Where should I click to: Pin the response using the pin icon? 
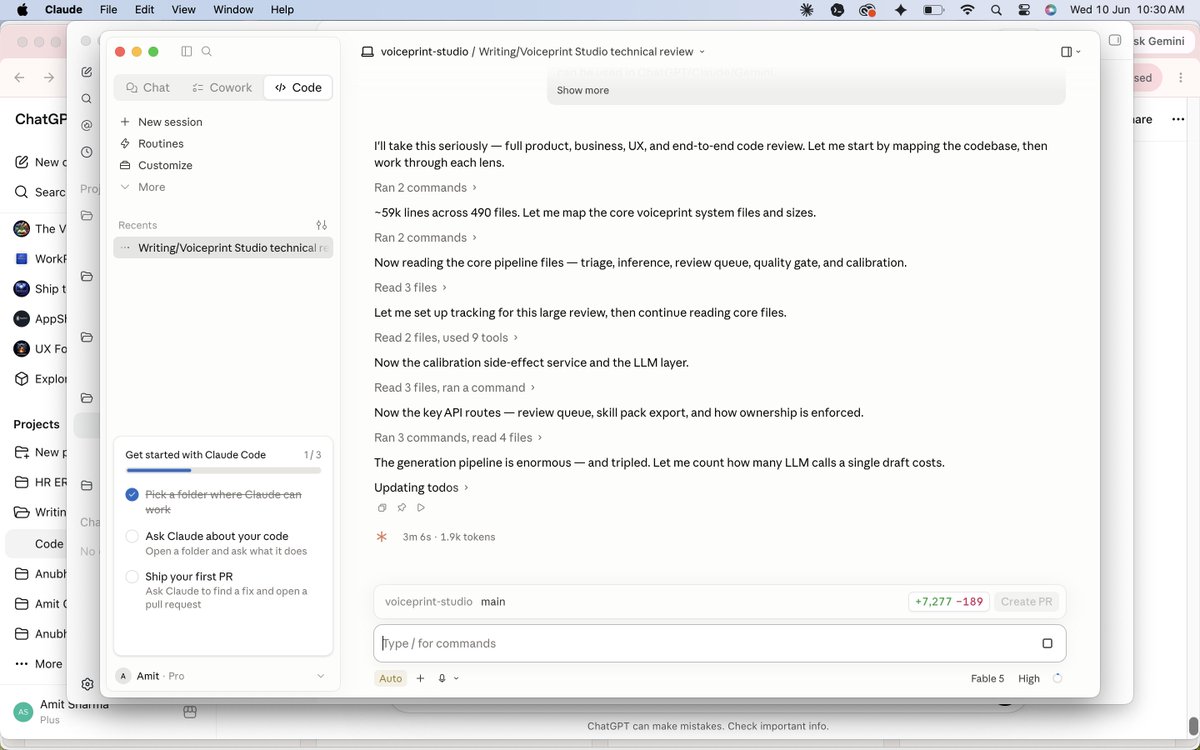point(401,508)
